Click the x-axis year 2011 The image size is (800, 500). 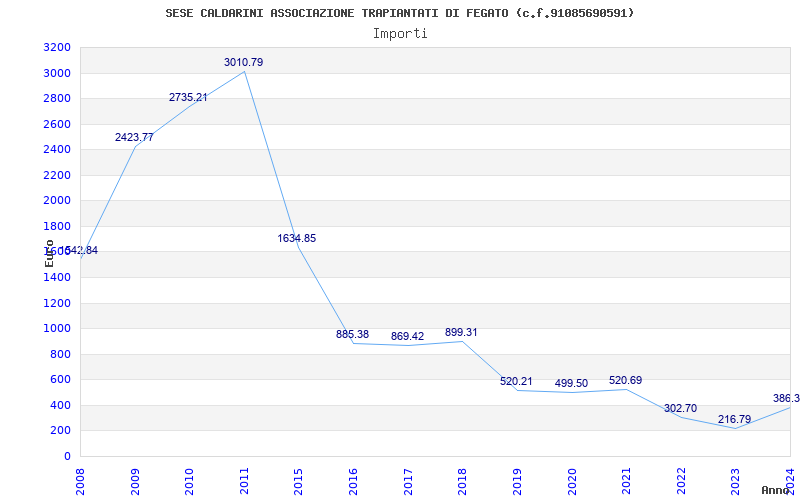tap(244, 481)
